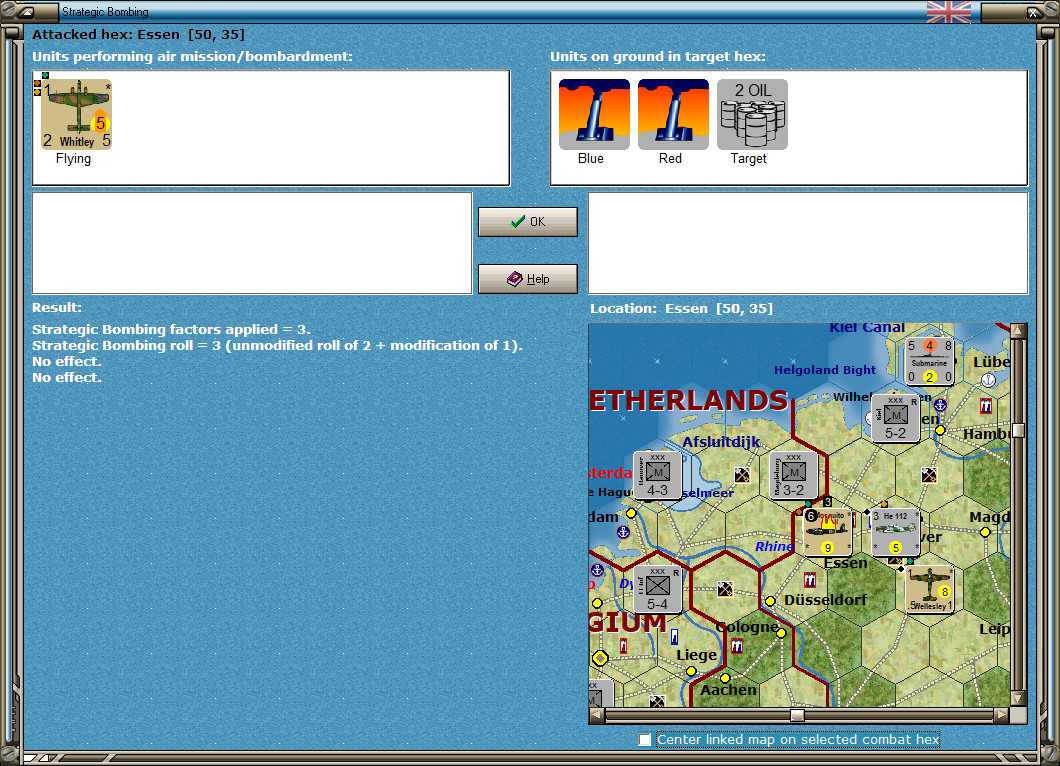This screenshot has height=766, width=1060.
Task: Click the map horizontal scrollbar left arrow
Action: pyautogui.click(x=596, y=715)
